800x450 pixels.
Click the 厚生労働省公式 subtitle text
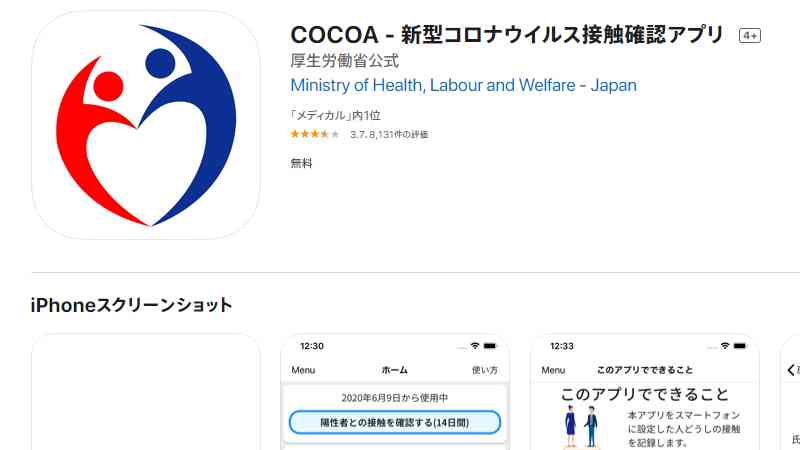click(344, 61)
